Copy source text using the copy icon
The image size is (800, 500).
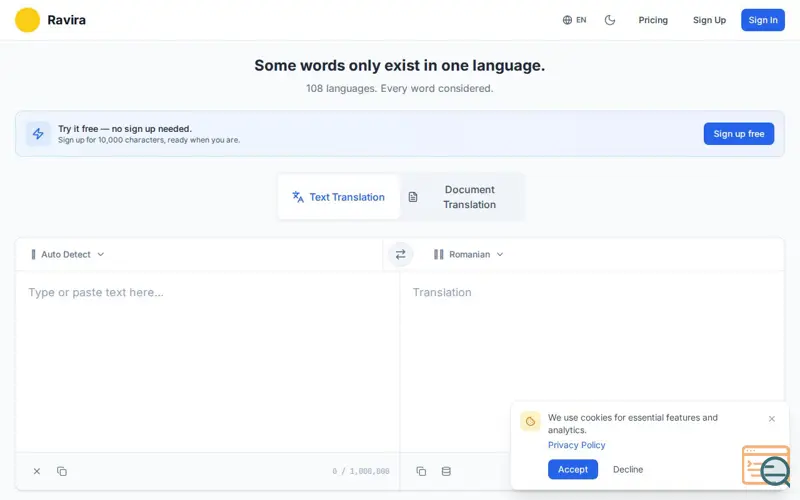coord(62,471)
